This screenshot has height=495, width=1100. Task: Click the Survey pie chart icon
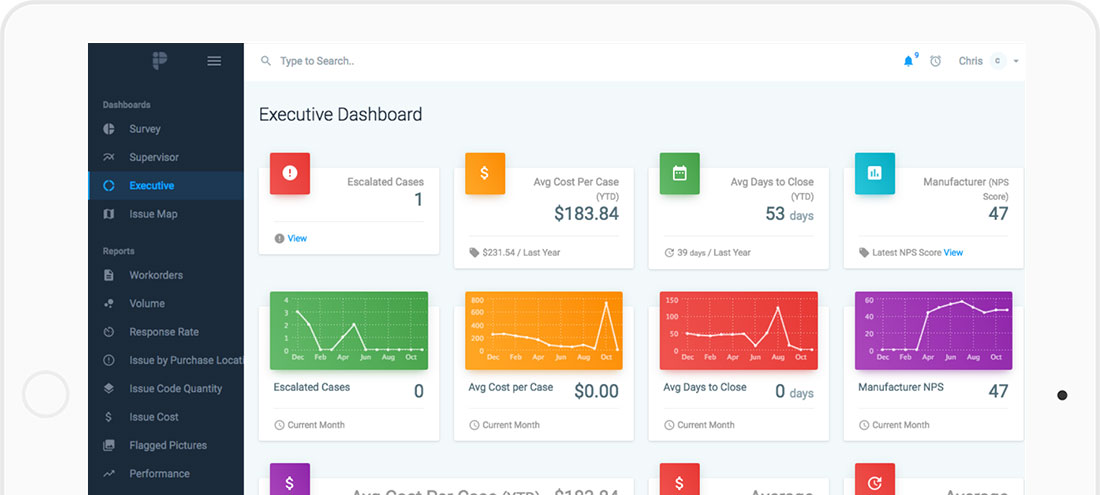coord(109,129)
